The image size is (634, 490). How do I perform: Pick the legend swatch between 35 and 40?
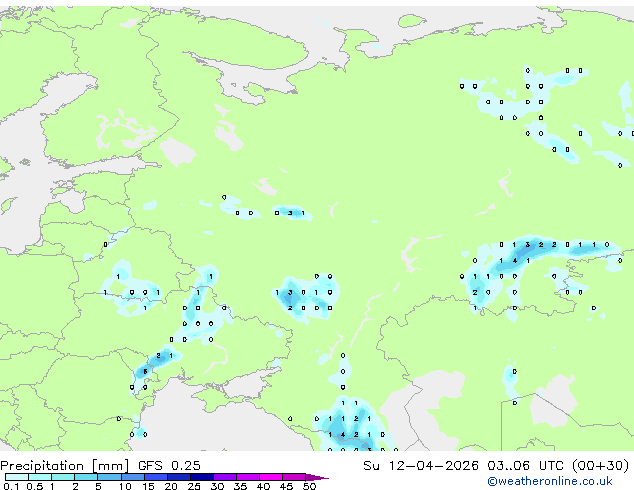pyautogui.click(x=247, y=477)
